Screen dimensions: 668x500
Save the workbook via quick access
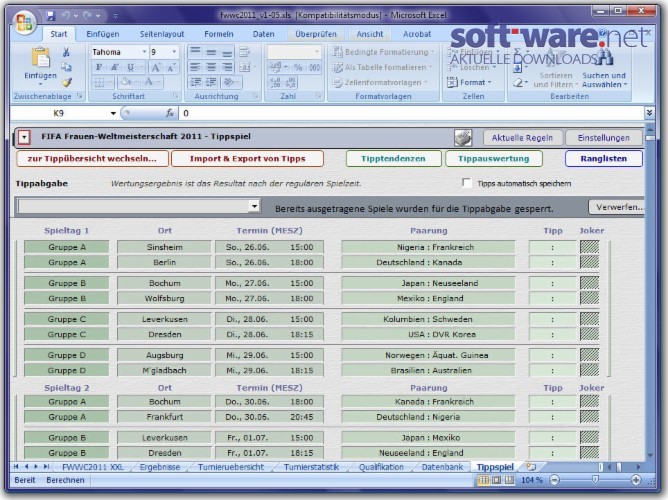click(51, 16)
